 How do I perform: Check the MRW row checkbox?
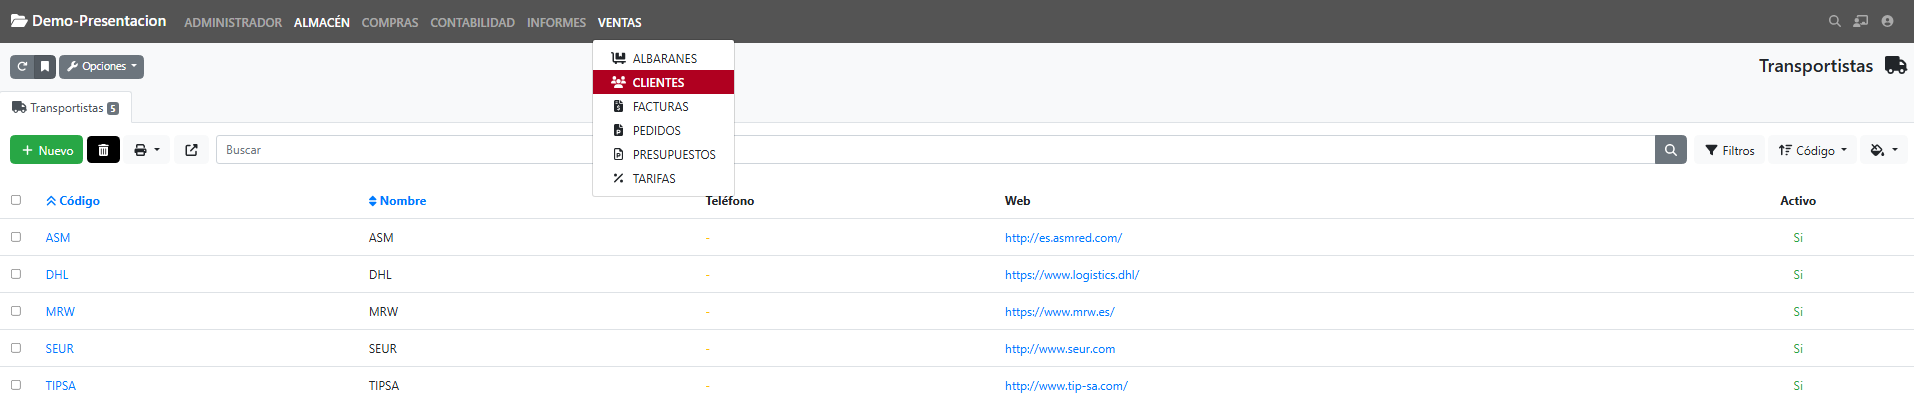[16, 311]
